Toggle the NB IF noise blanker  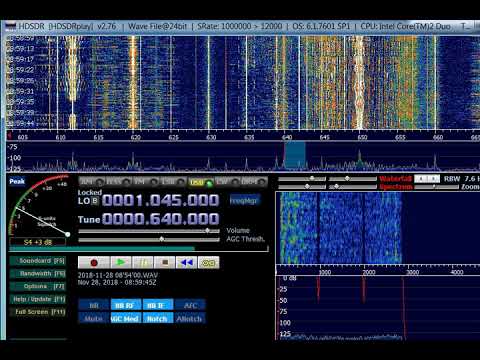(x=157, y=305)
